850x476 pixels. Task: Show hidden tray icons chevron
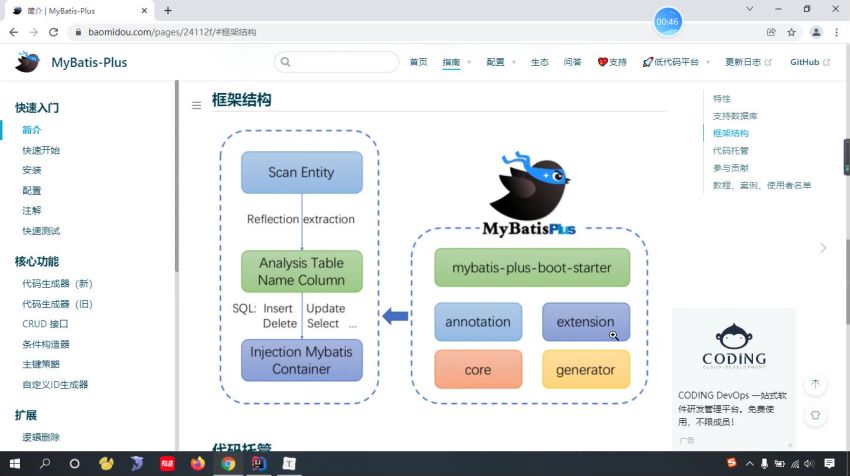tap(750, 464)
